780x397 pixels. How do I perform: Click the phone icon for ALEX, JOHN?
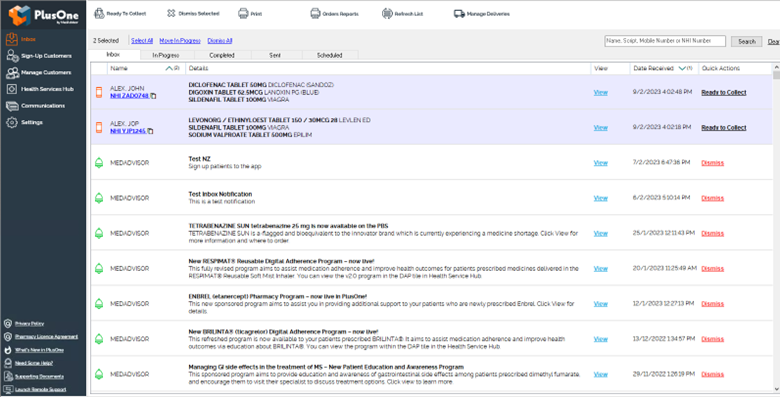99,92
